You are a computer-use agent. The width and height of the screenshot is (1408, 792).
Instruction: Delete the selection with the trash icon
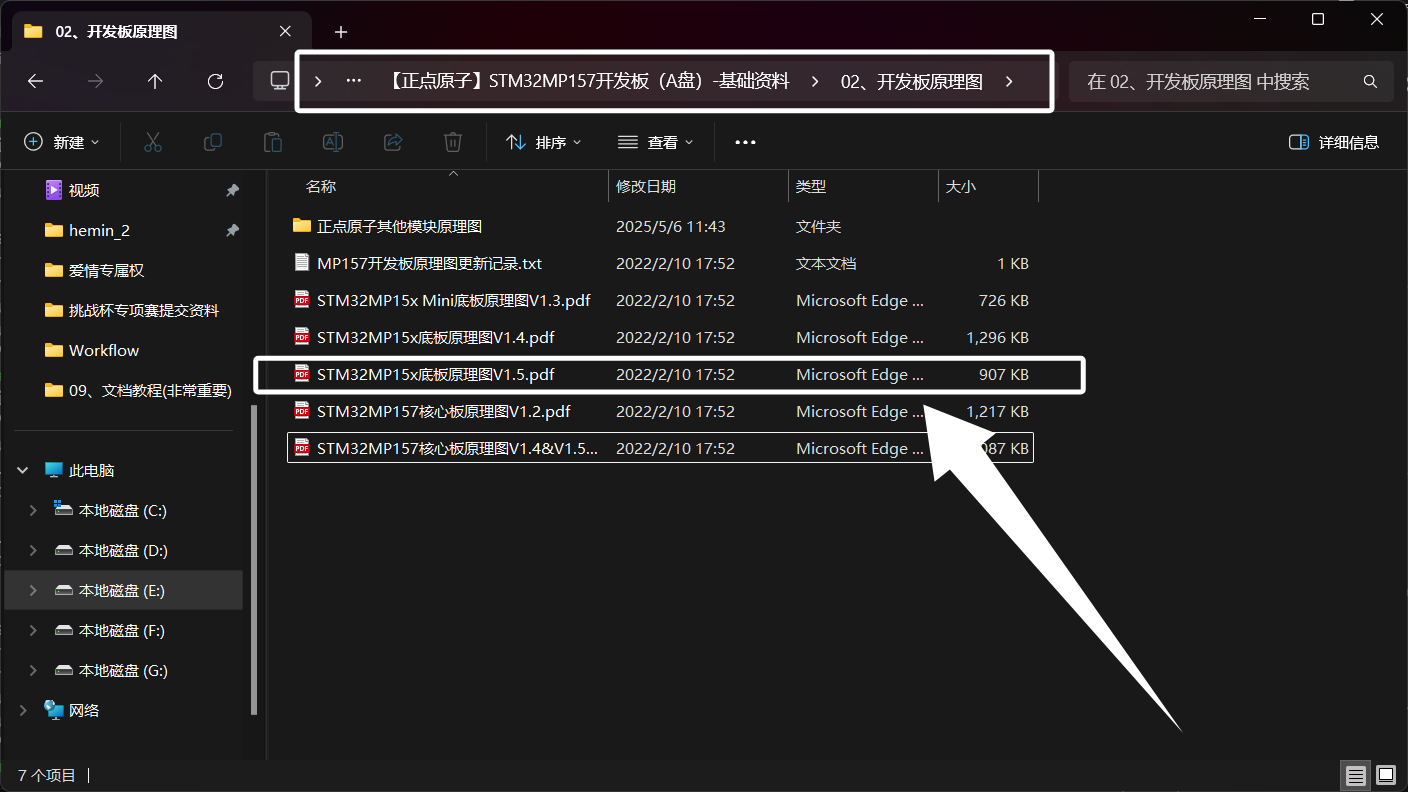(x=452, y=141)
